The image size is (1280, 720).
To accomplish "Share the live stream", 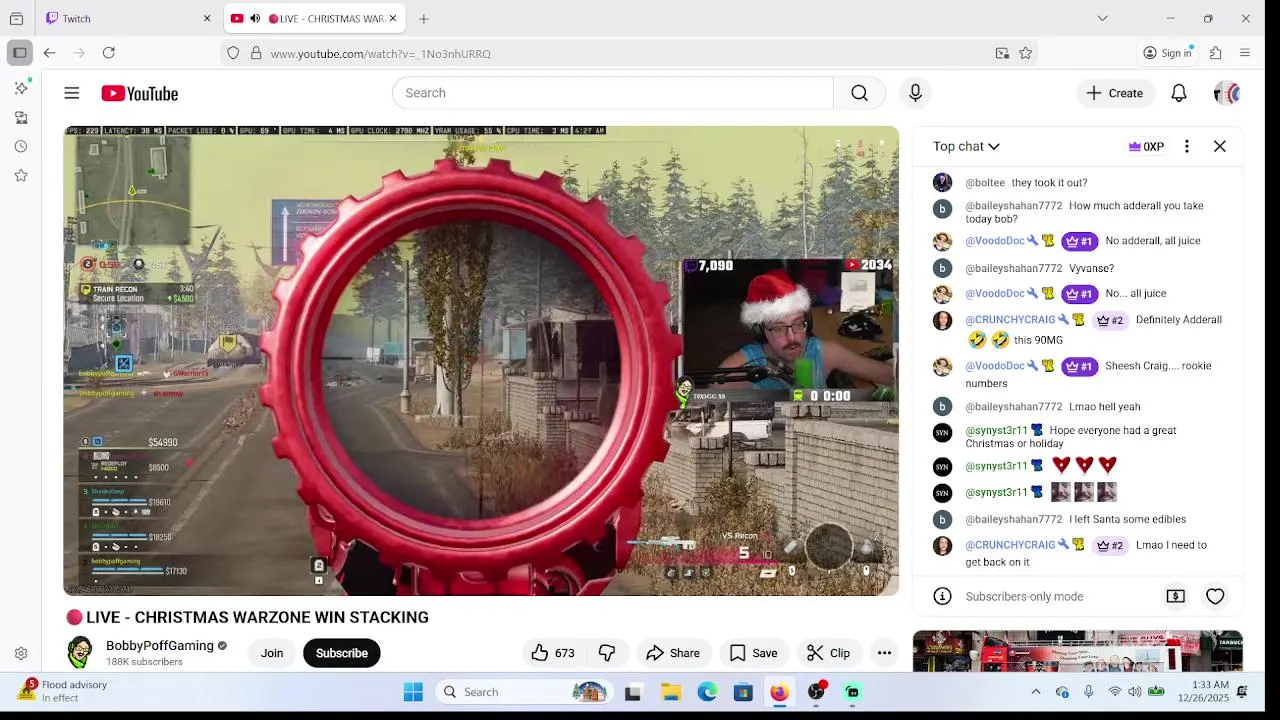I will 673,653.
